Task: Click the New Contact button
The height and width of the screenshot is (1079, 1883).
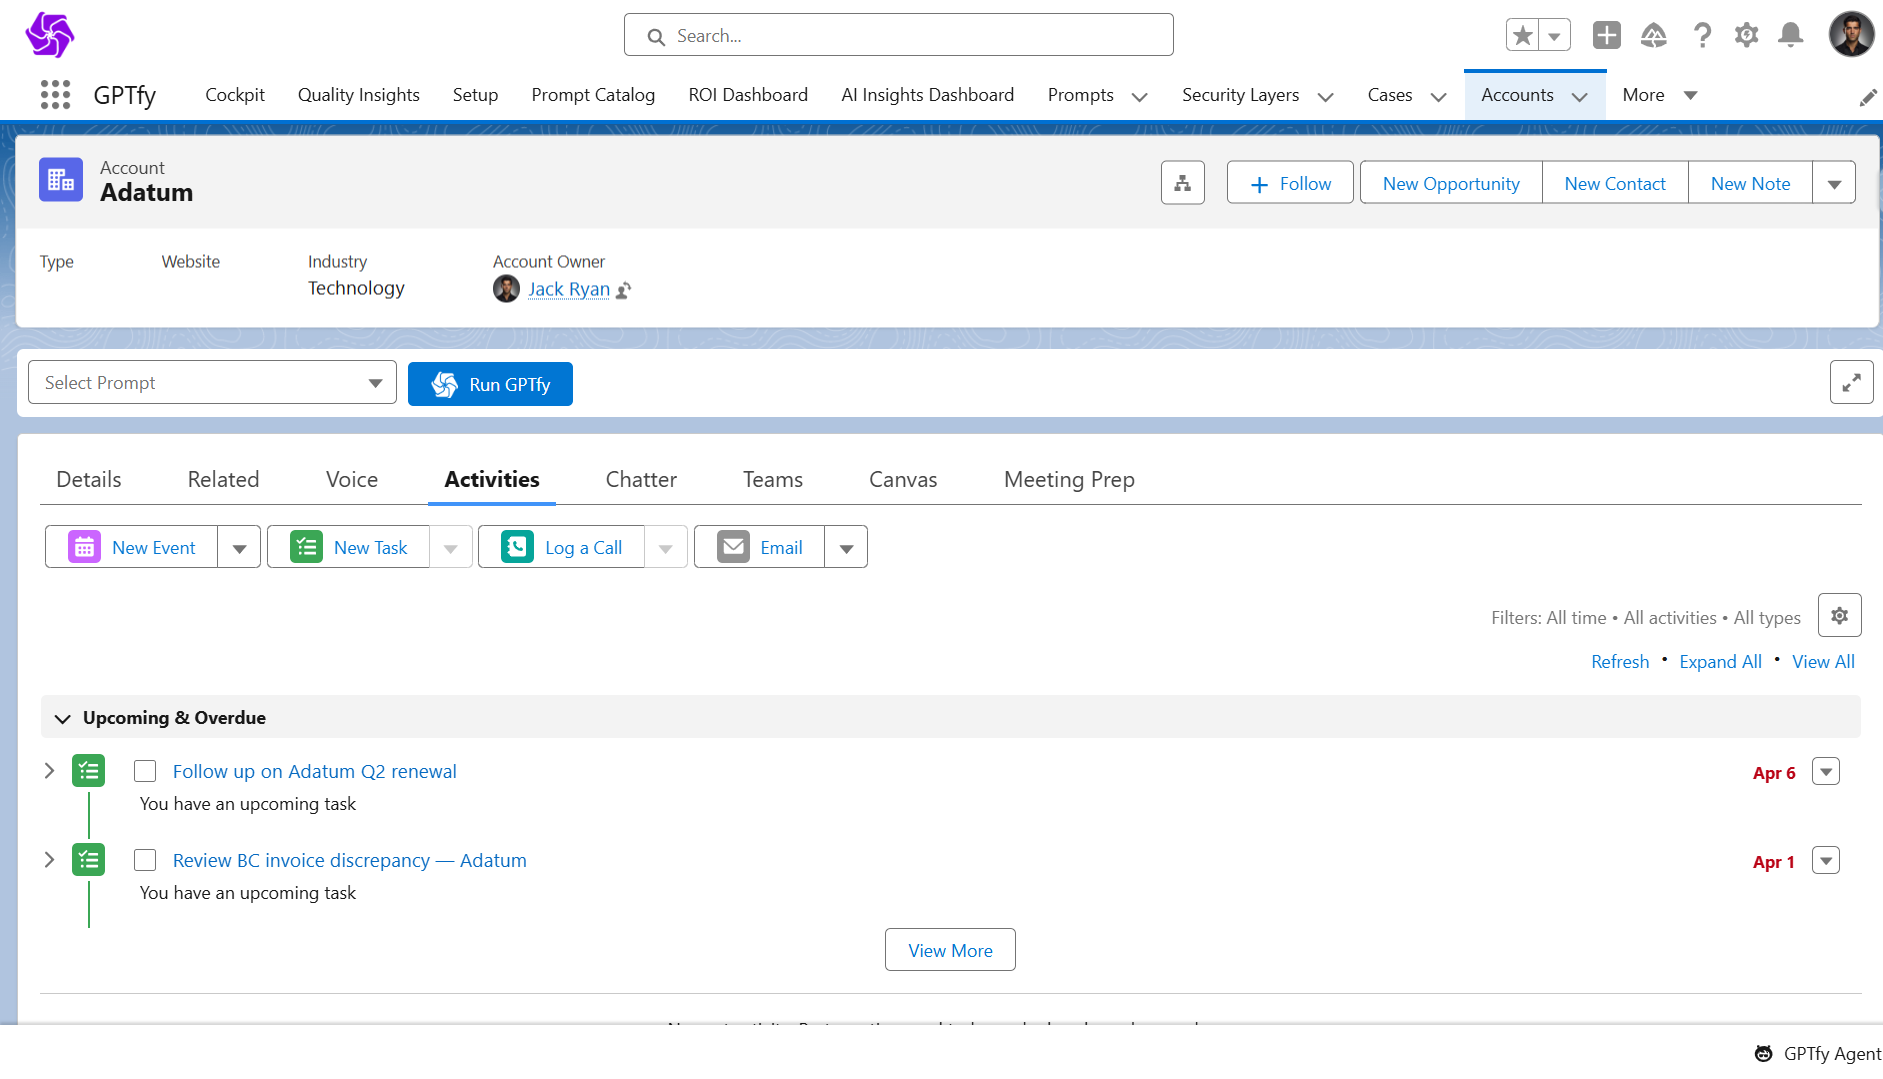Action: [x=1615, y=183]
